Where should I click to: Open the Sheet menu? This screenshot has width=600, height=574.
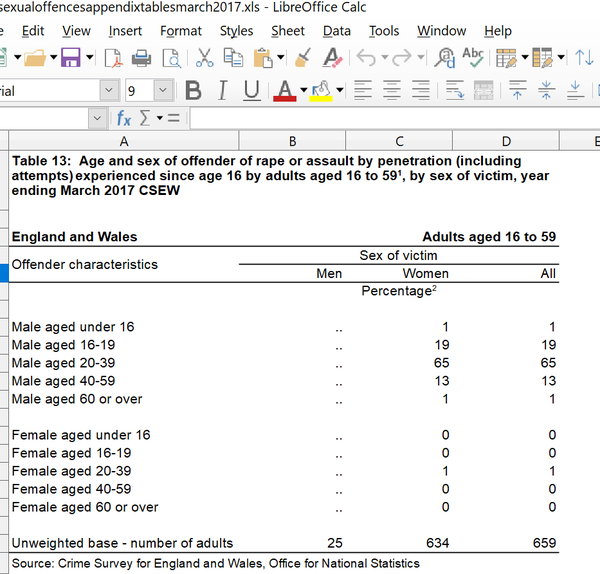[288, 31]
